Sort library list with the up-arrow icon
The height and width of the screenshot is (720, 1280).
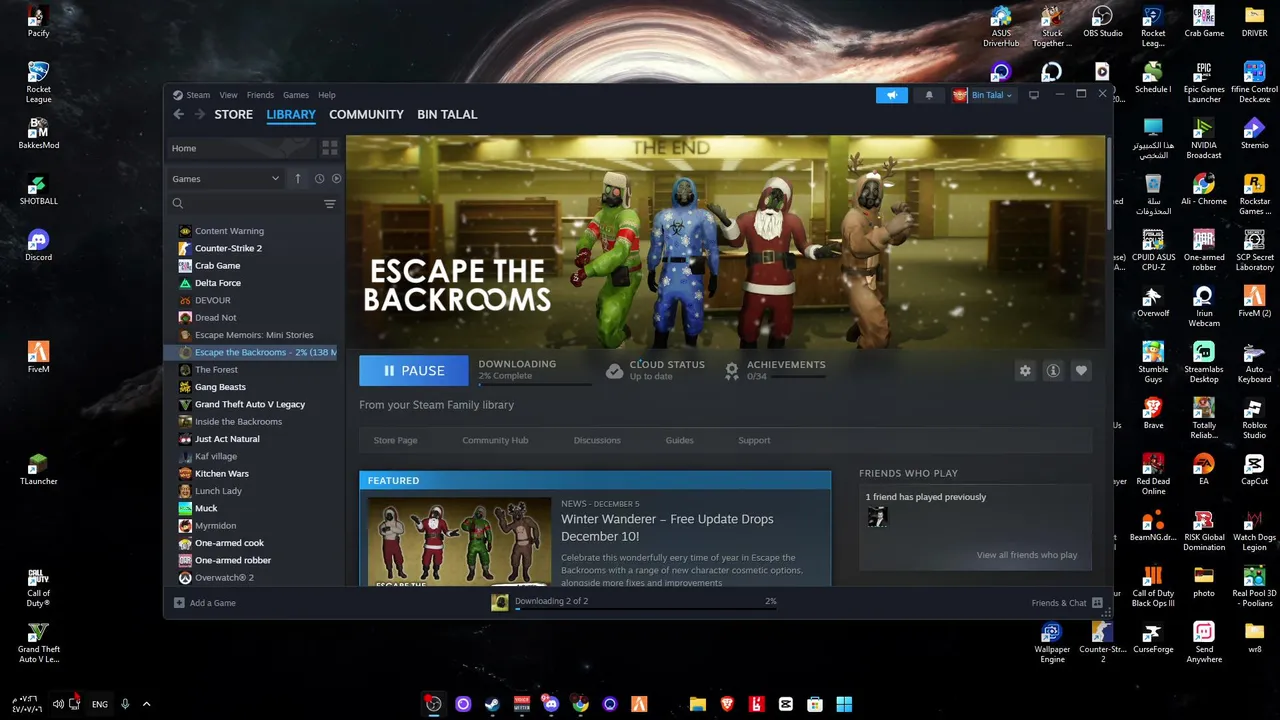(x=297, y=178)
